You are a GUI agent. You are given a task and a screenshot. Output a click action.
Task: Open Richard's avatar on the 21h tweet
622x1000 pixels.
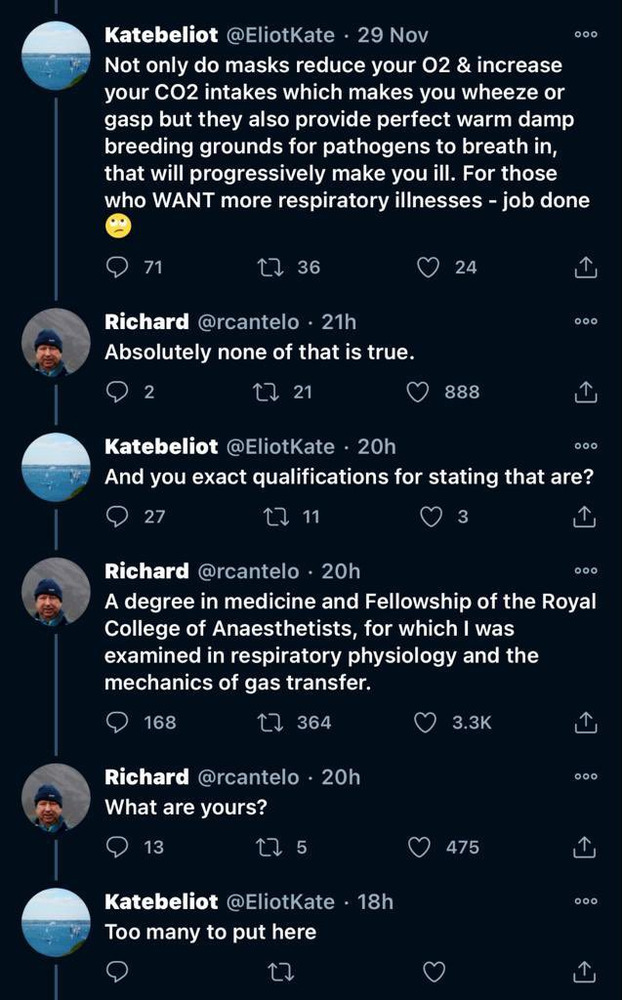click(57, 343)
